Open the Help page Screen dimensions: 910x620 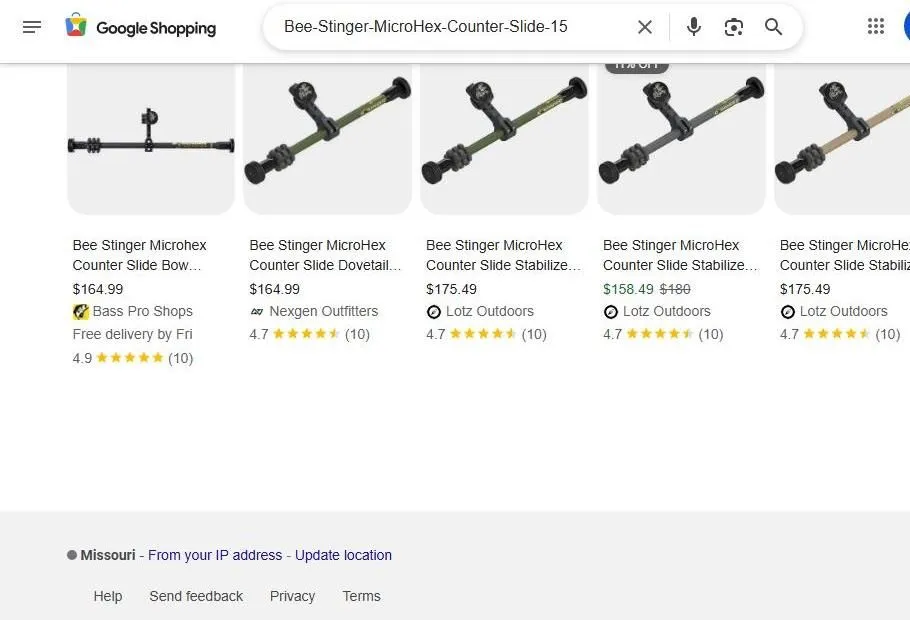pyautogui.click(x=108, y=596)
